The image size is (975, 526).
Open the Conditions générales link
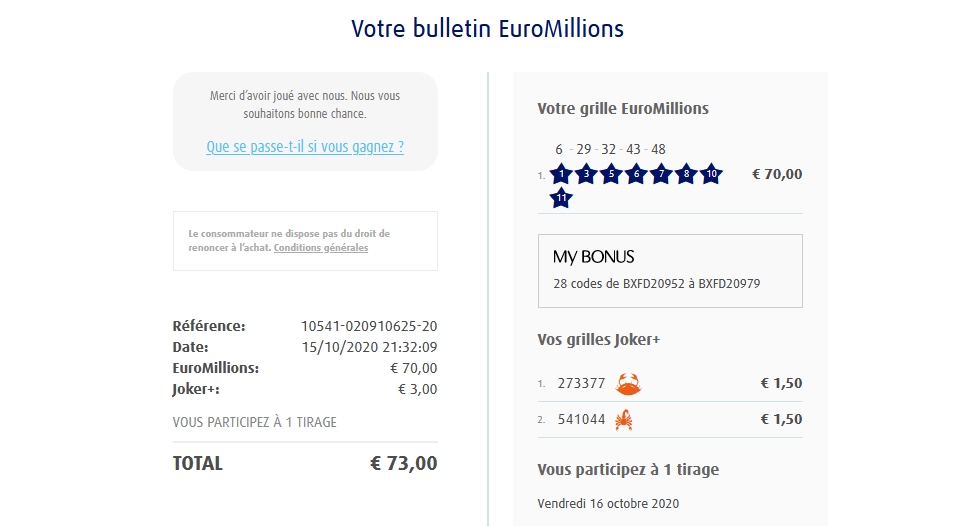[321, 248]
